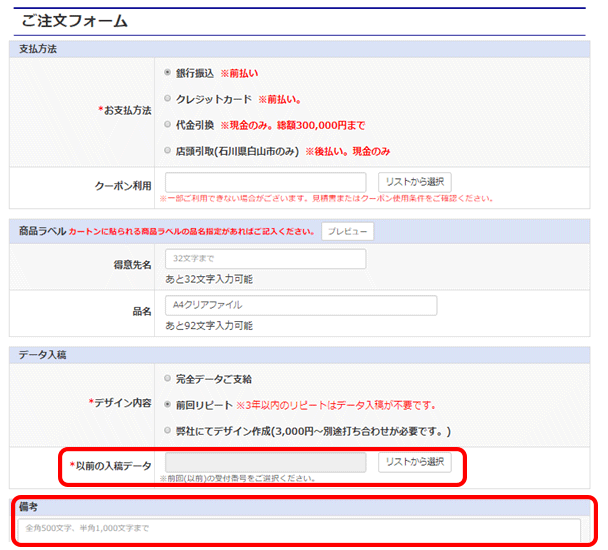The height and width of the screenshot is (550, 608).
Task: Open coupon list with リストから選択 button
Action: [x=414, y=182]
